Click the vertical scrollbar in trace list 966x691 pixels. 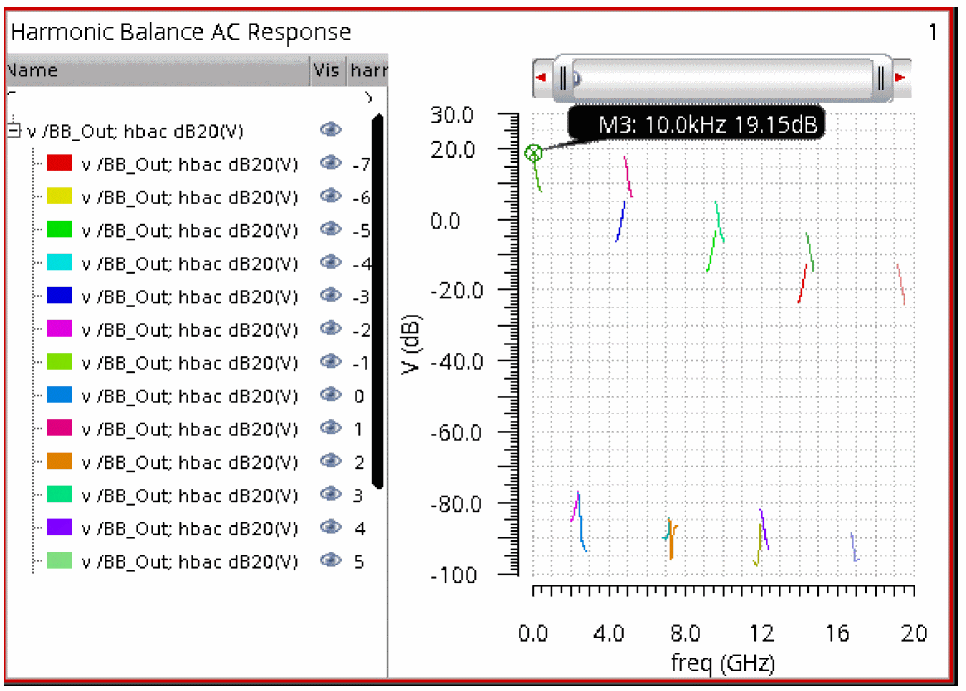(377, 300)
